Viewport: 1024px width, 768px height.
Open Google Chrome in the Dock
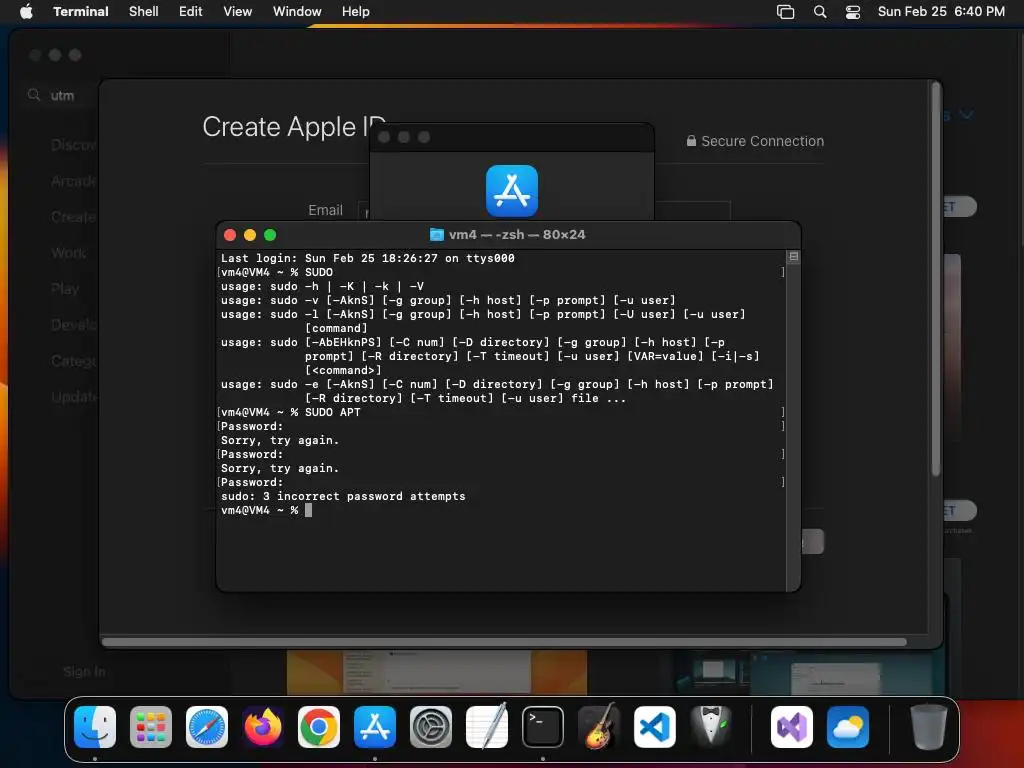[319, 727]
